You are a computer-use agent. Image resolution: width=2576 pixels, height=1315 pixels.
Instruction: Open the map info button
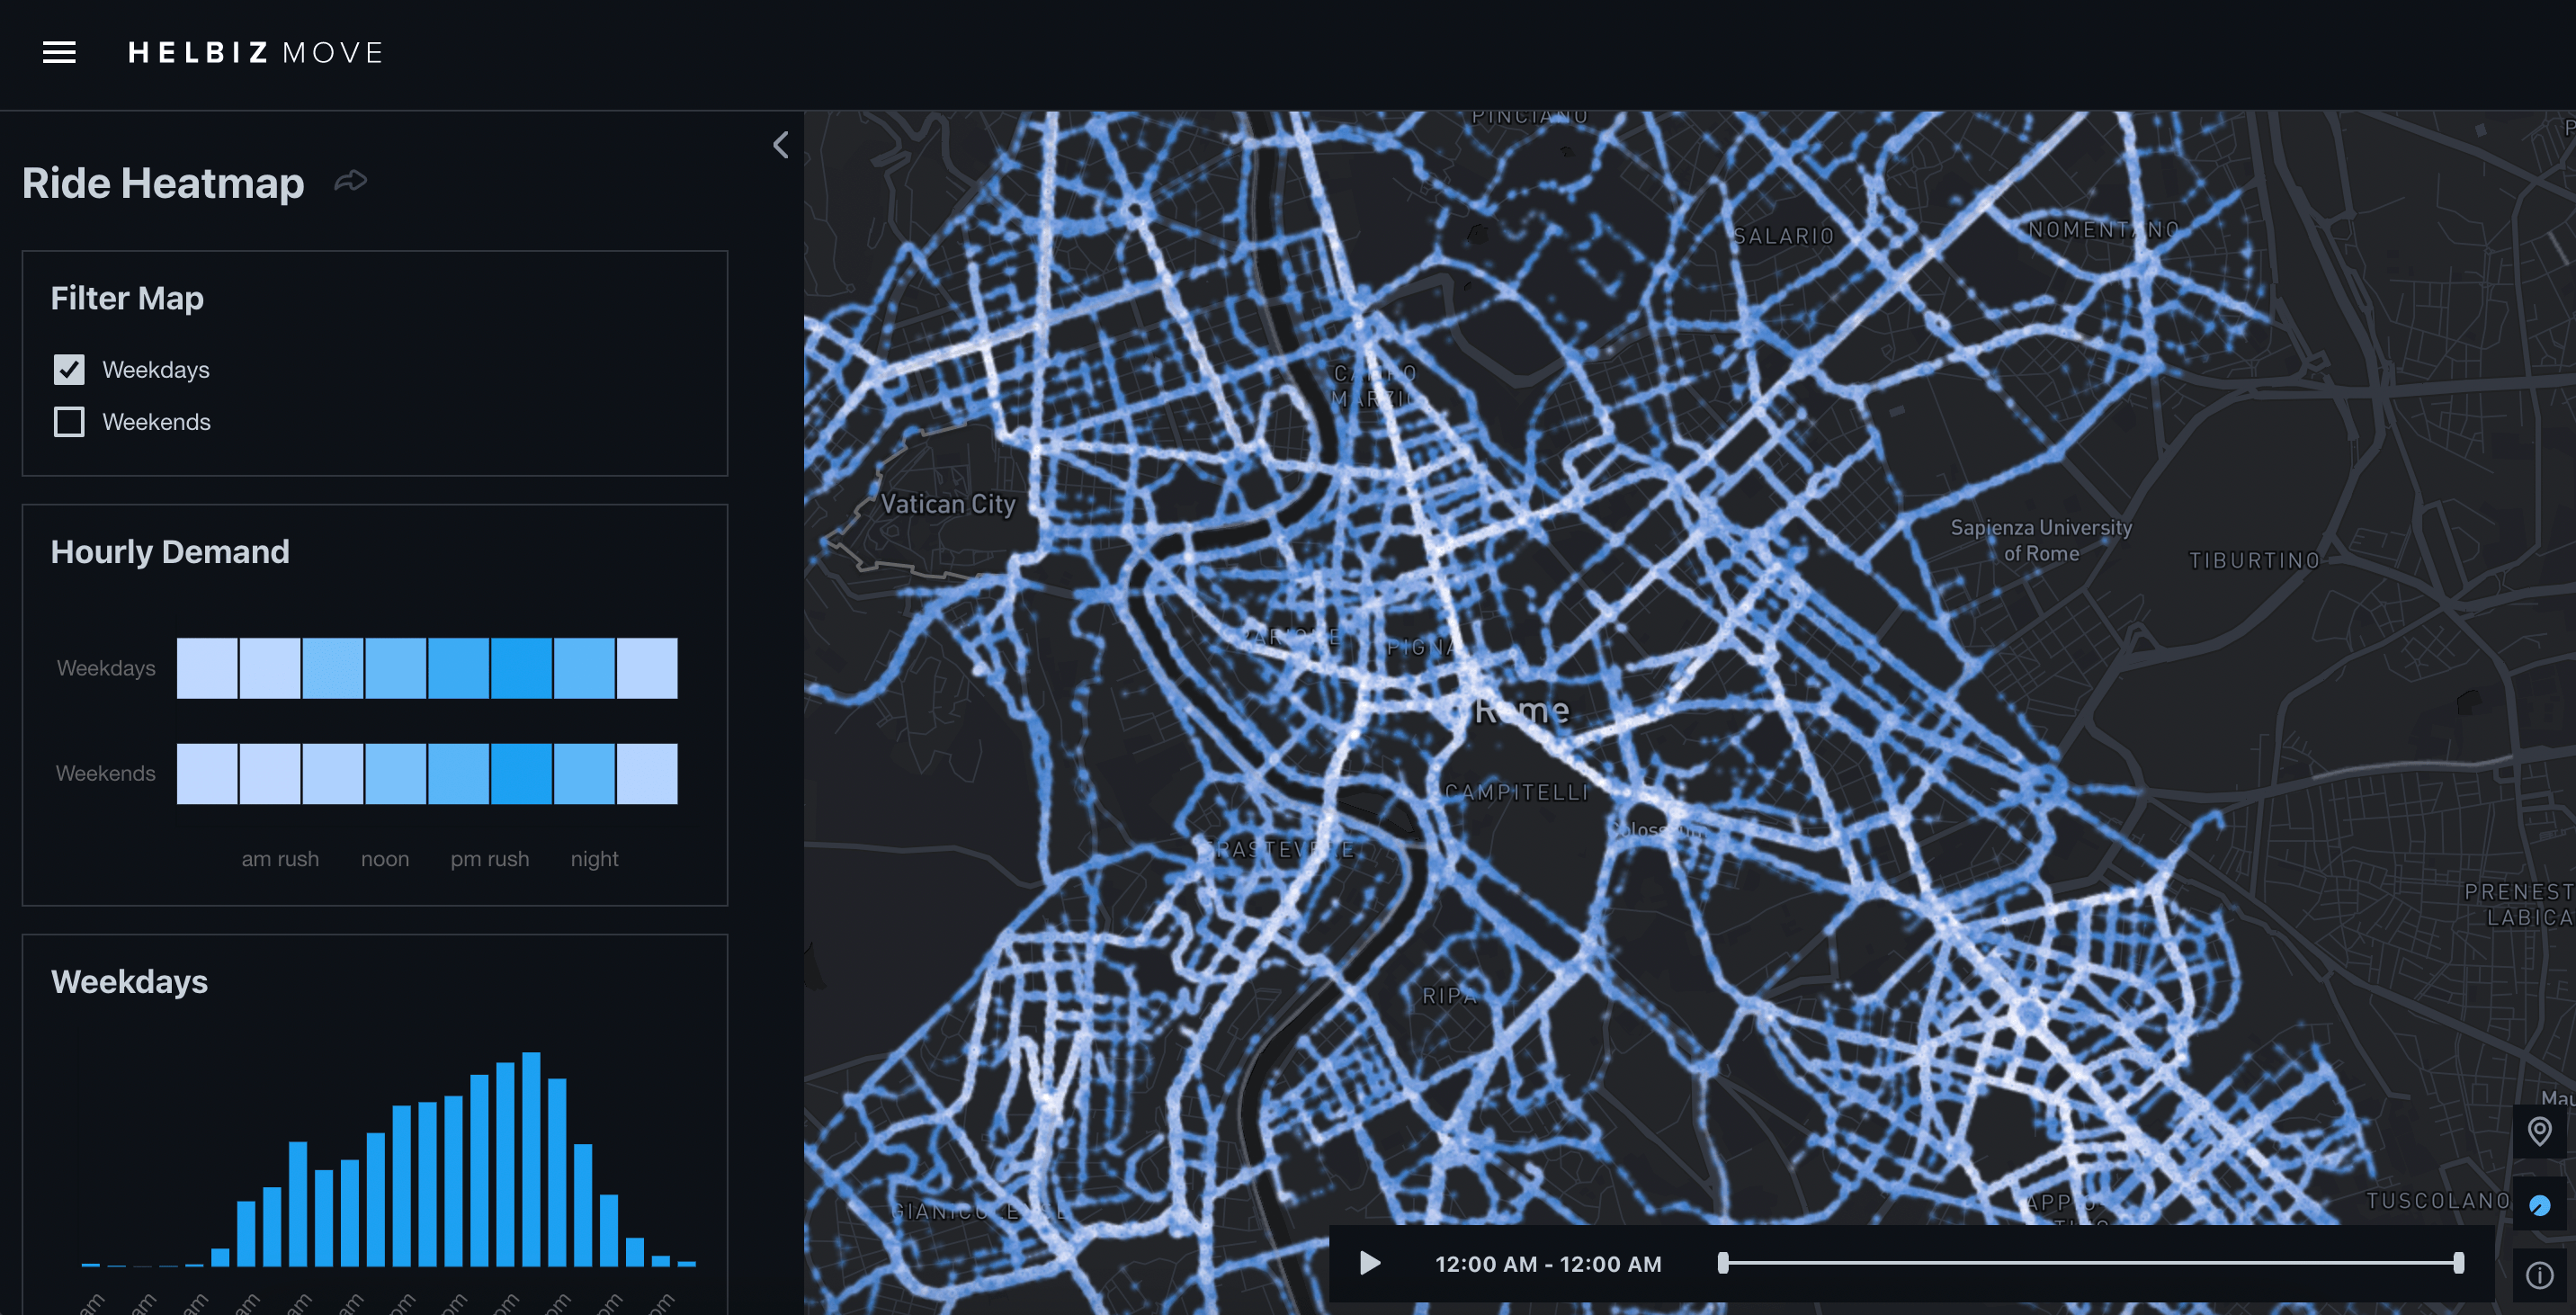(x=2539, y=1275)
